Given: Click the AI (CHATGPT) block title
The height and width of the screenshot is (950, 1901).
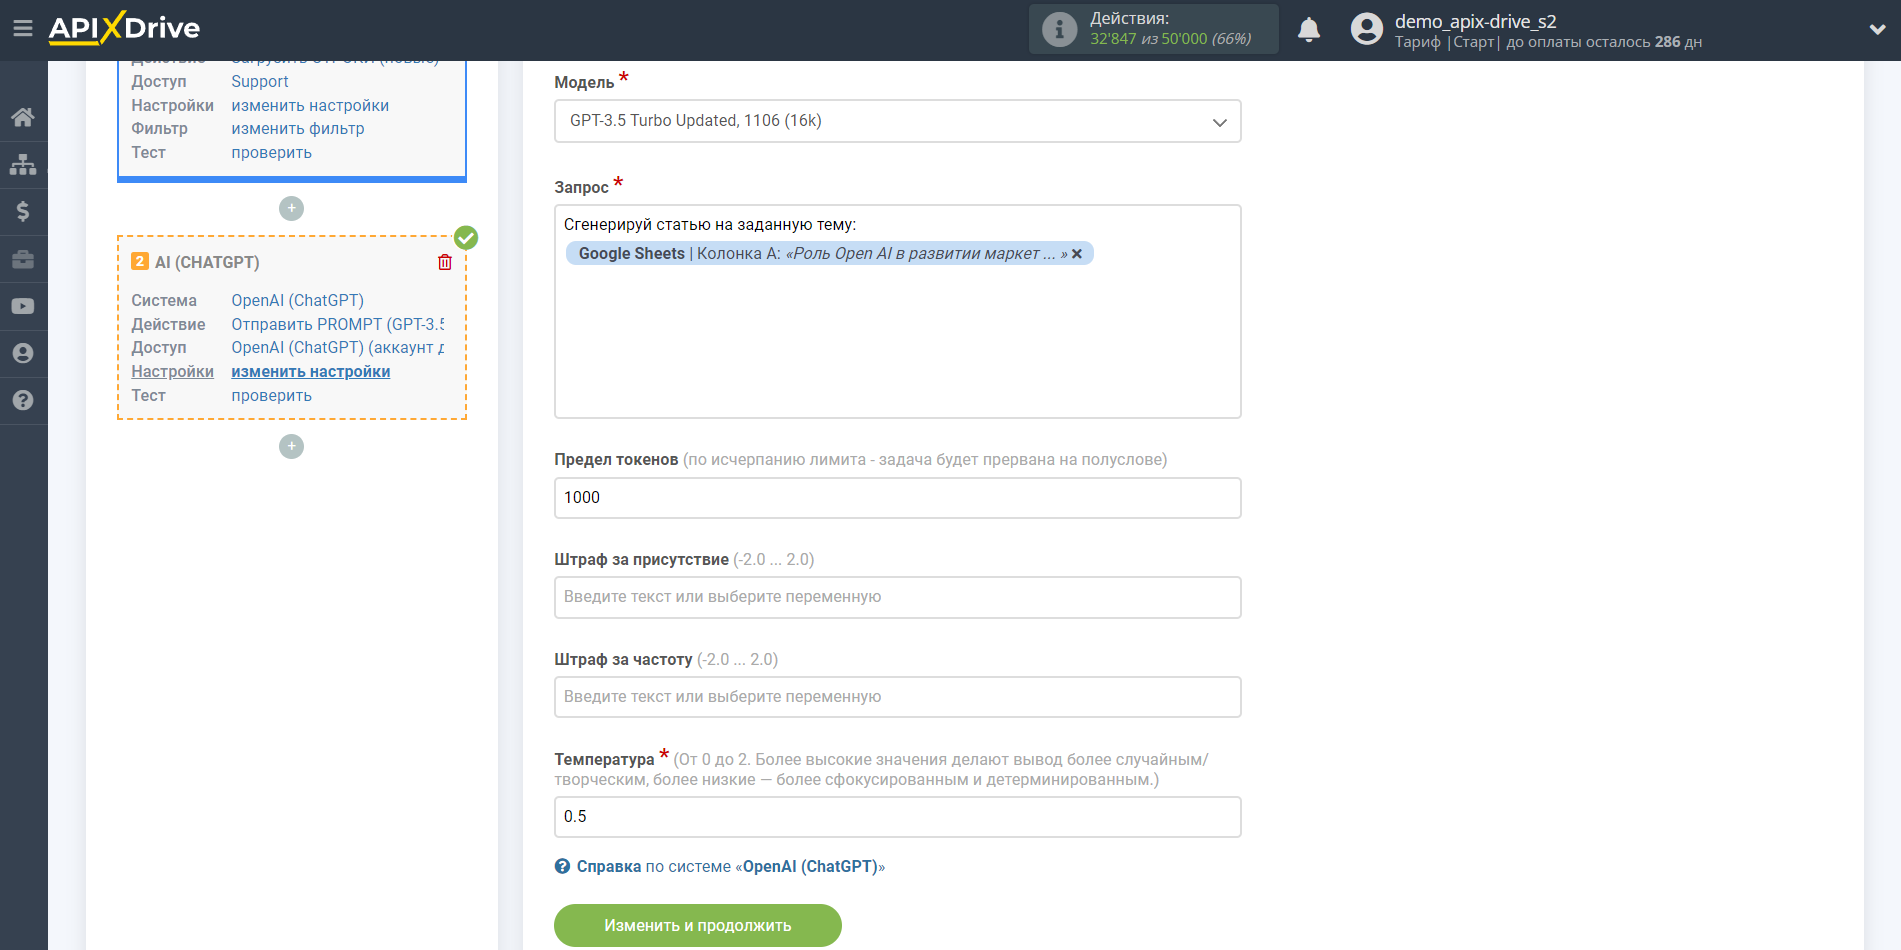Looking at the screenshot, I should point(207,262).
